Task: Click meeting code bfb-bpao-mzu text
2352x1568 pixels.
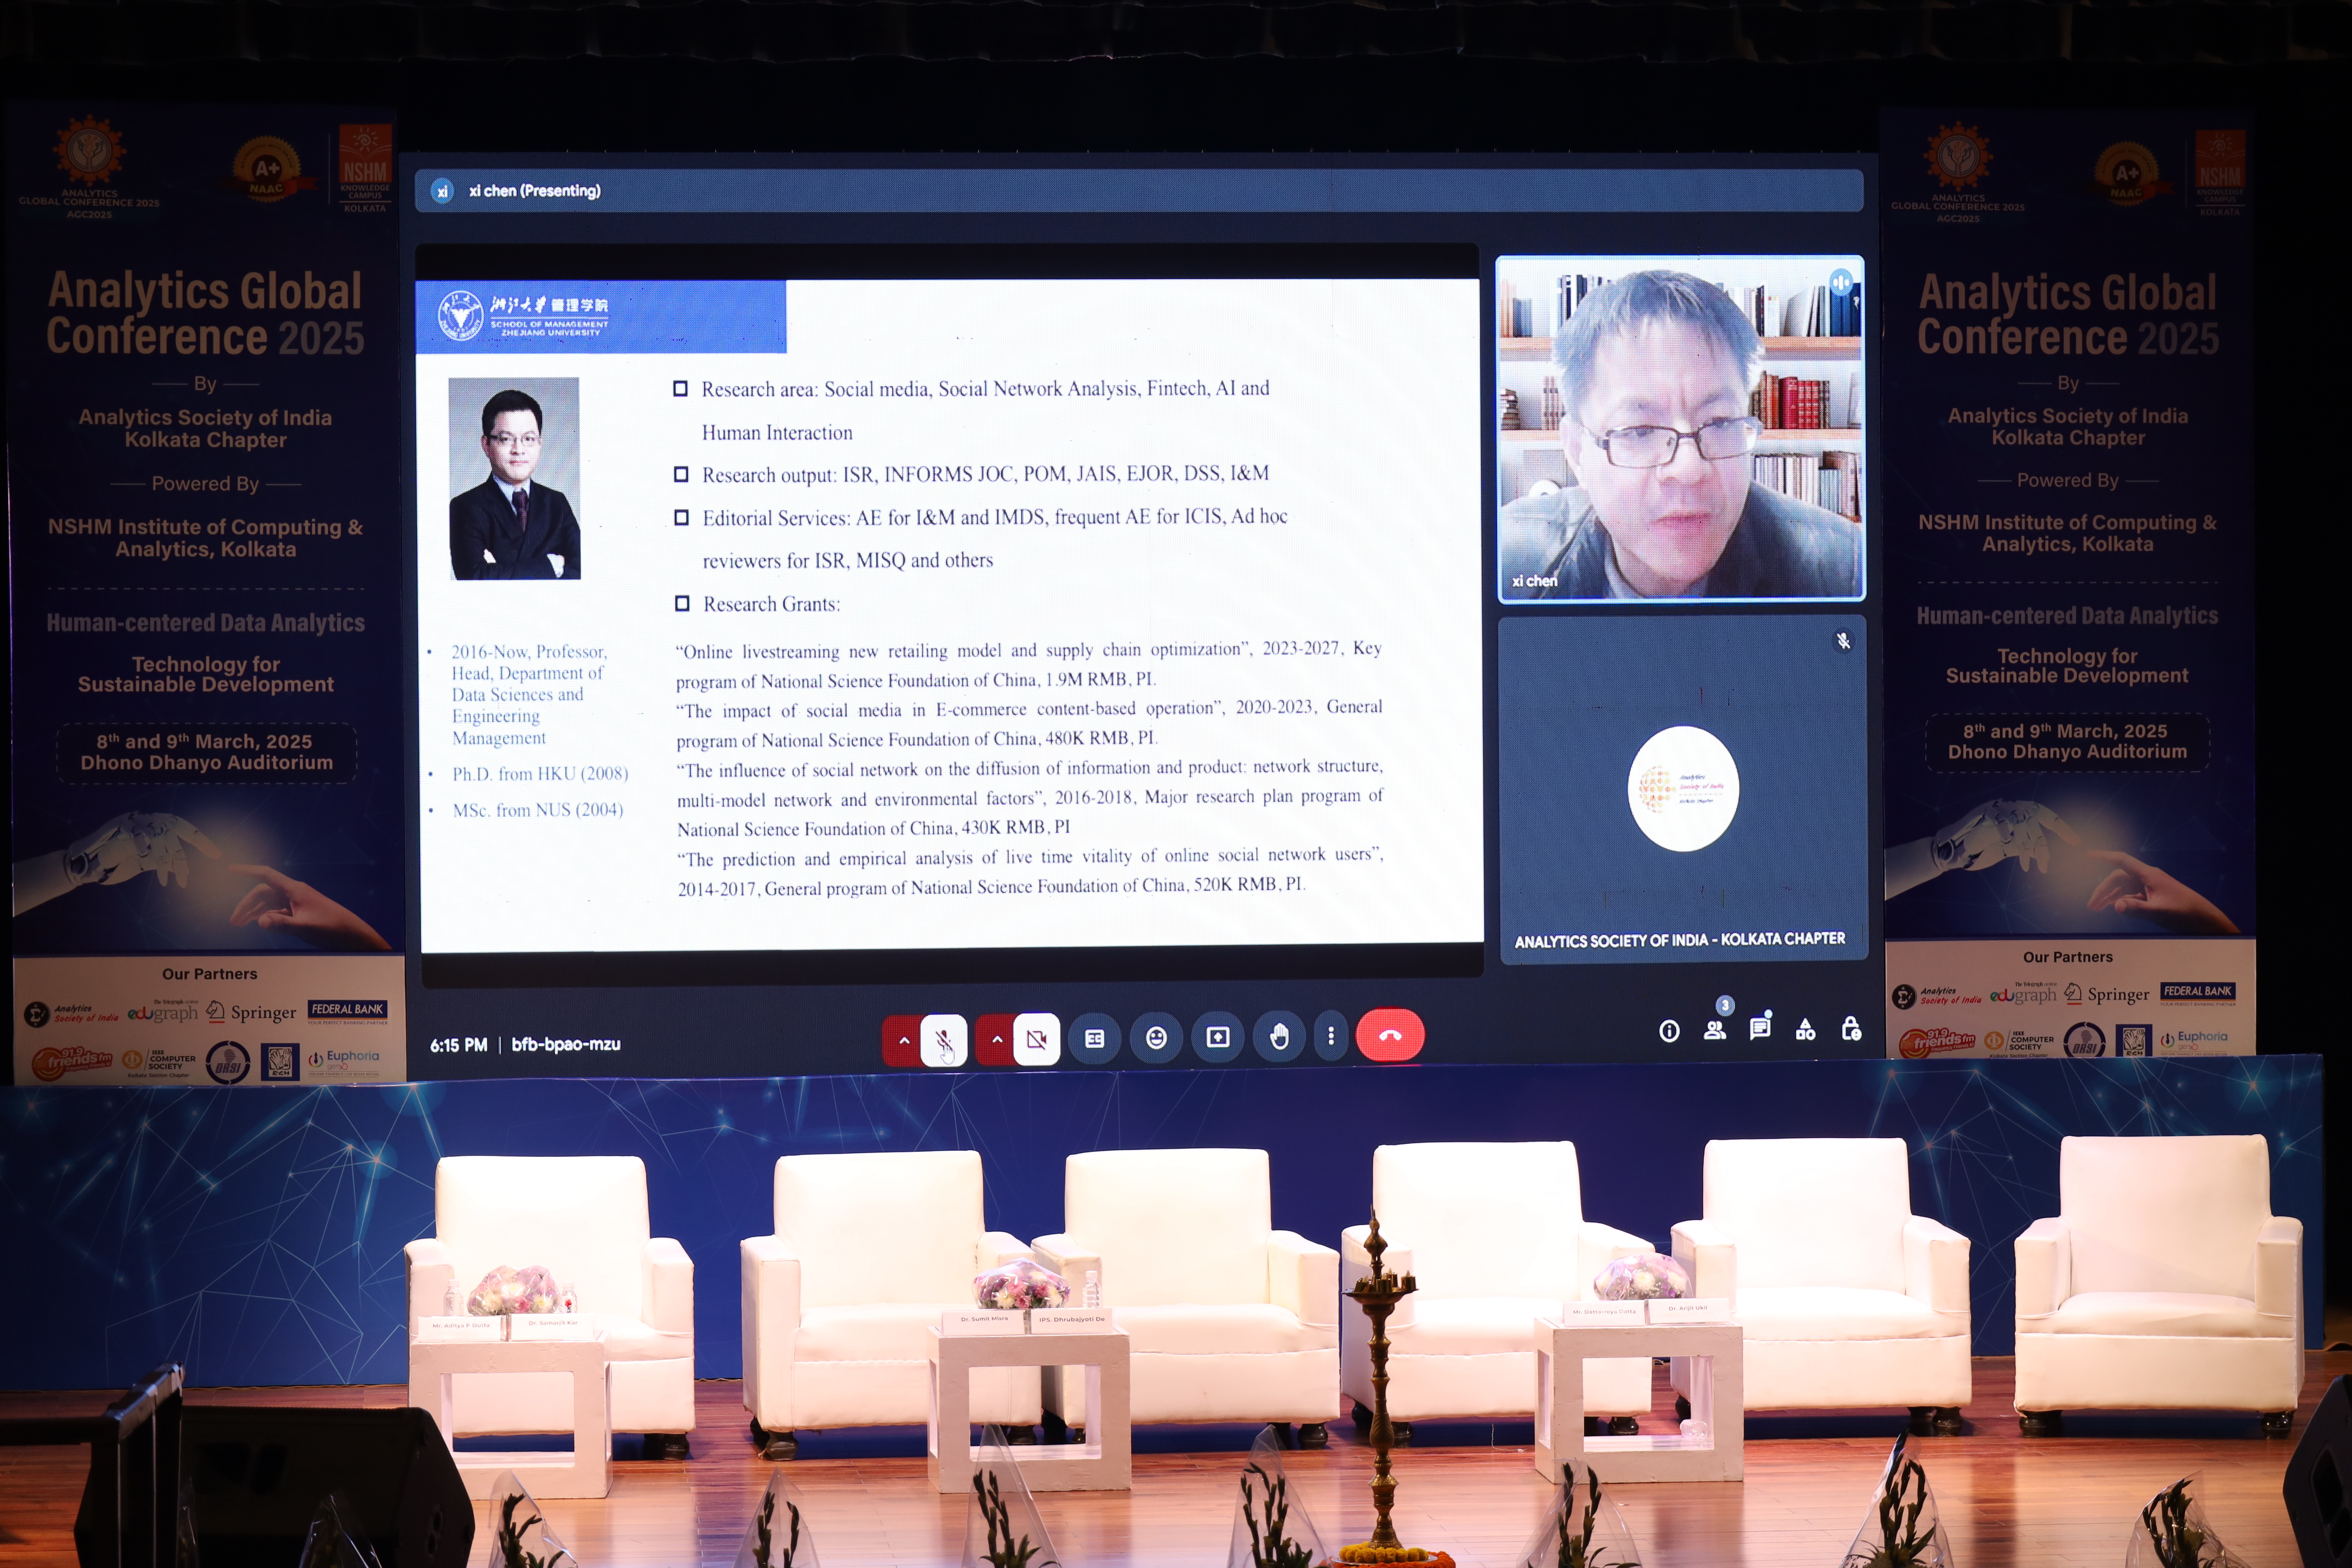Action: (566, 1044)
